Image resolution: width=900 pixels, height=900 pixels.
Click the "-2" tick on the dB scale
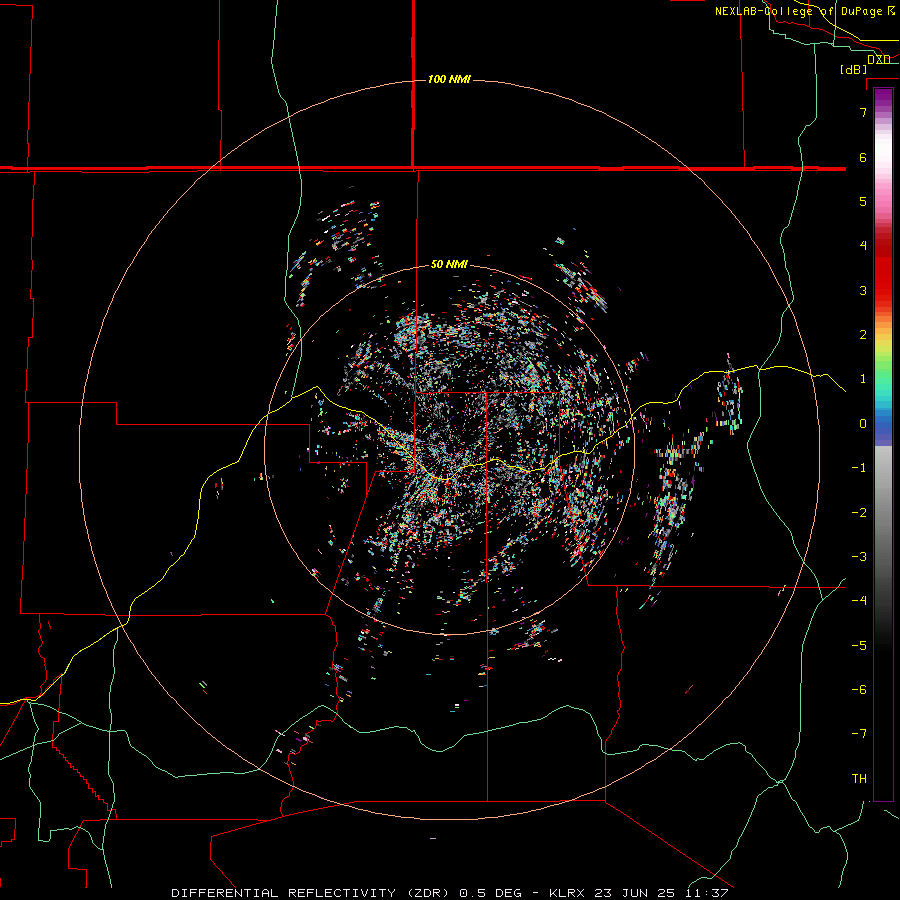[859, 512]
